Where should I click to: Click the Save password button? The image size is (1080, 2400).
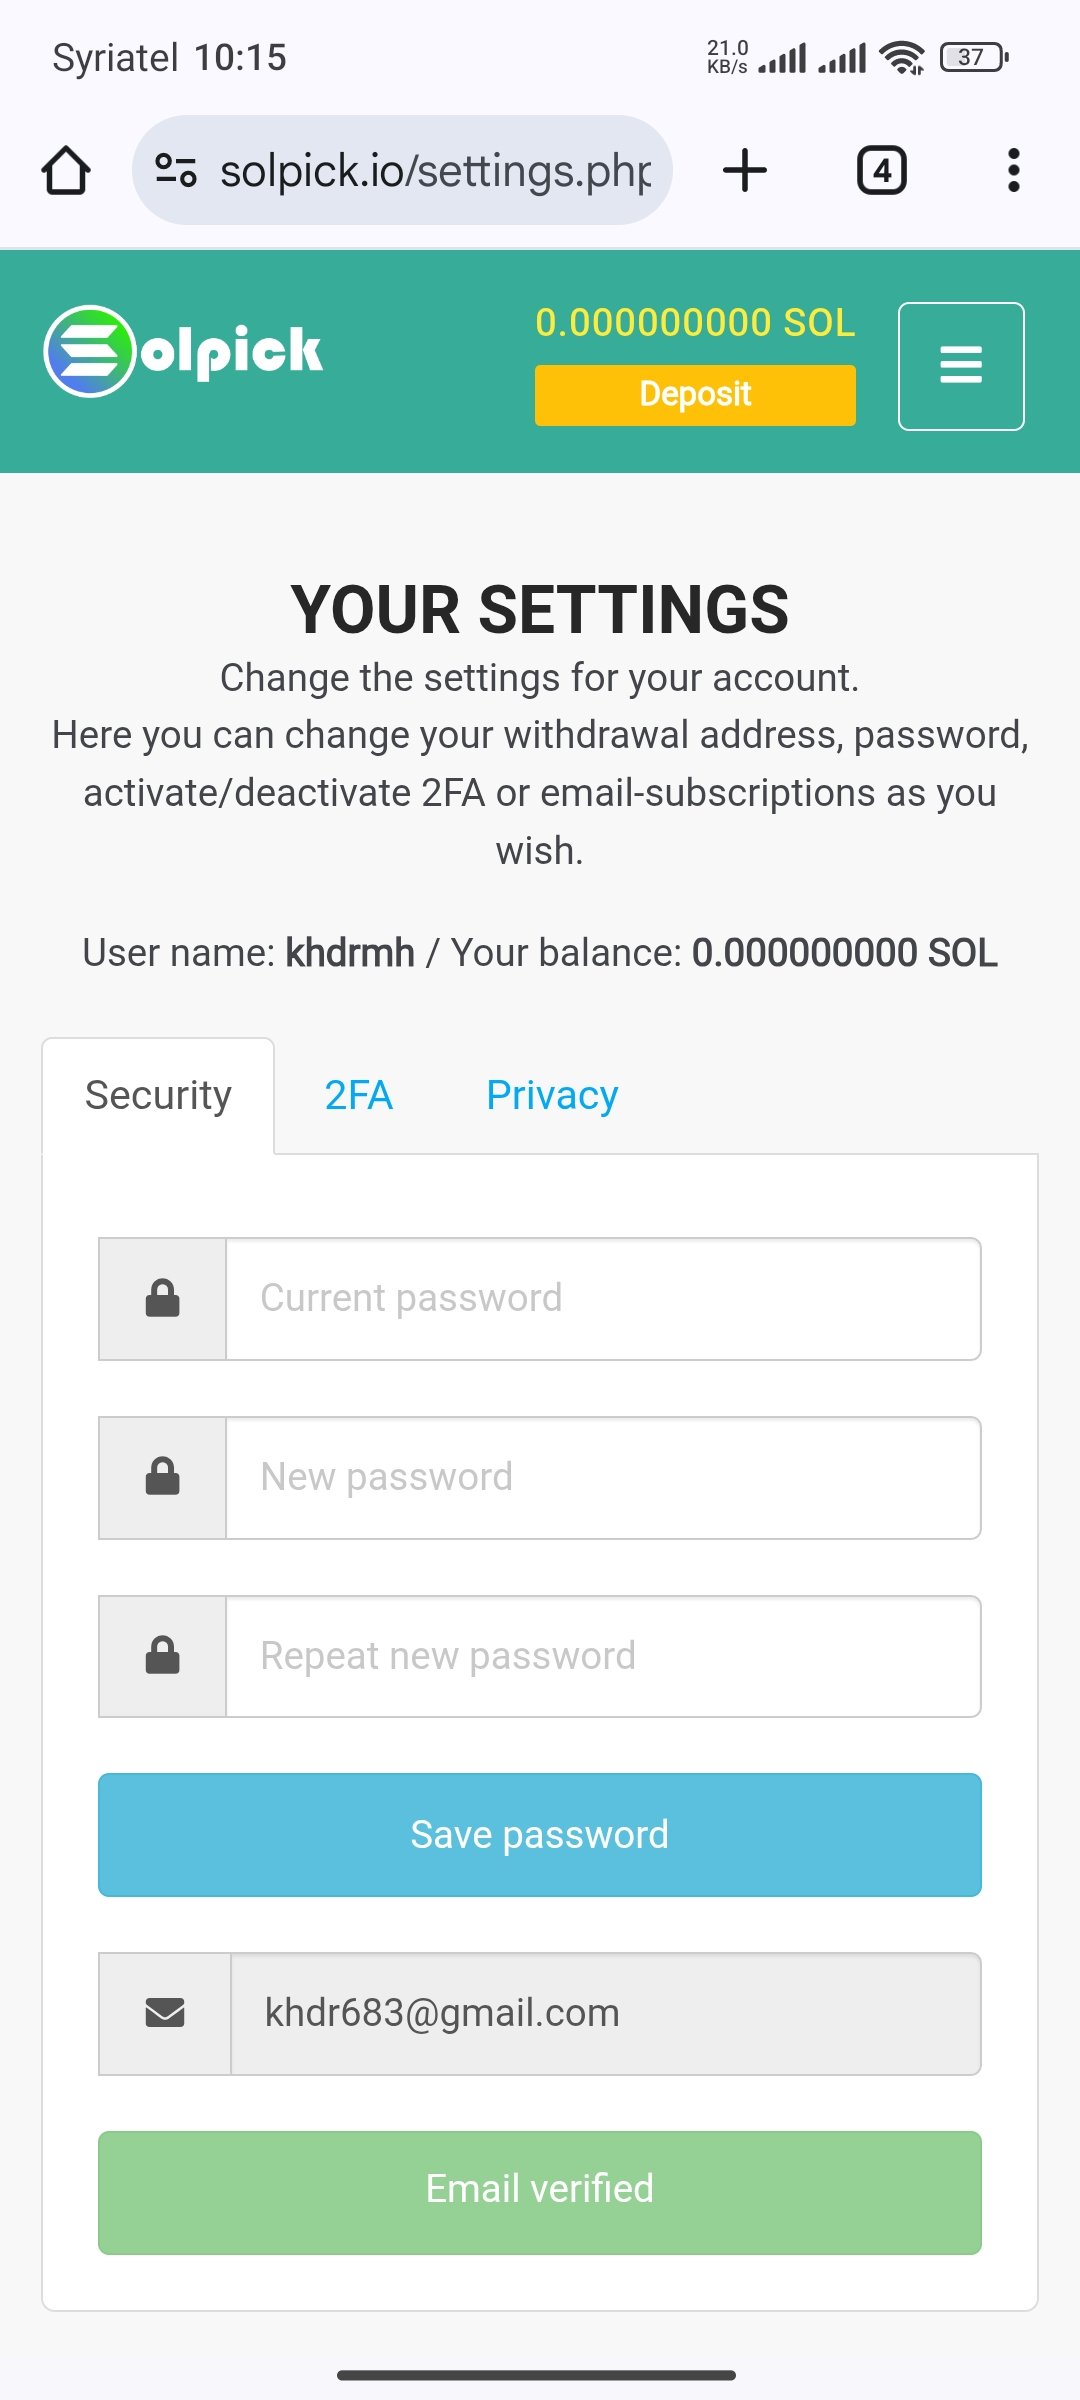[x=540, y=1835]
